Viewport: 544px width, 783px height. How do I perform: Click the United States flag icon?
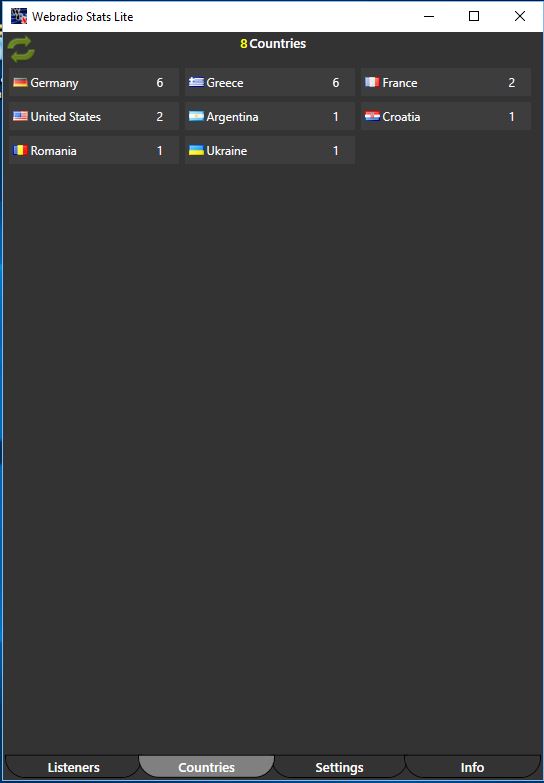[x=20, y=116]
